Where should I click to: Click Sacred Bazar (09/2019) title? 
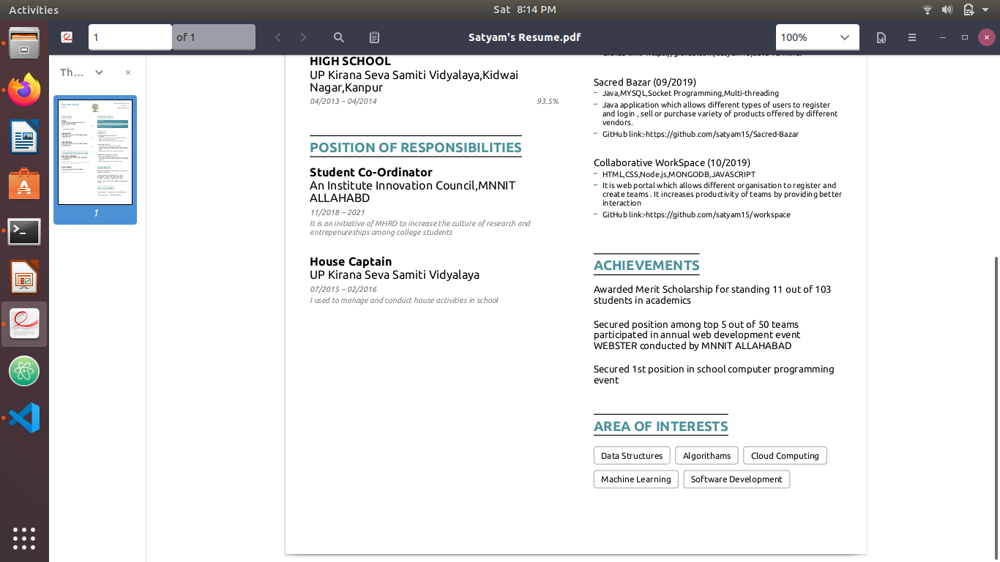click(645, 82)
